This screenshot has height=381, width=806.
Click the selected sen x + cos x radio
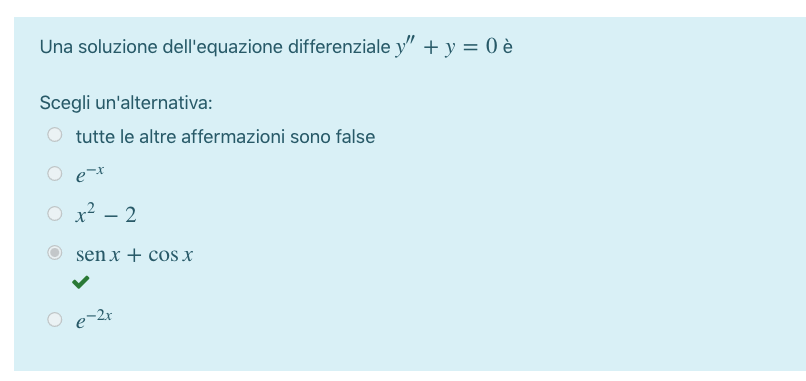pos(54,252)
